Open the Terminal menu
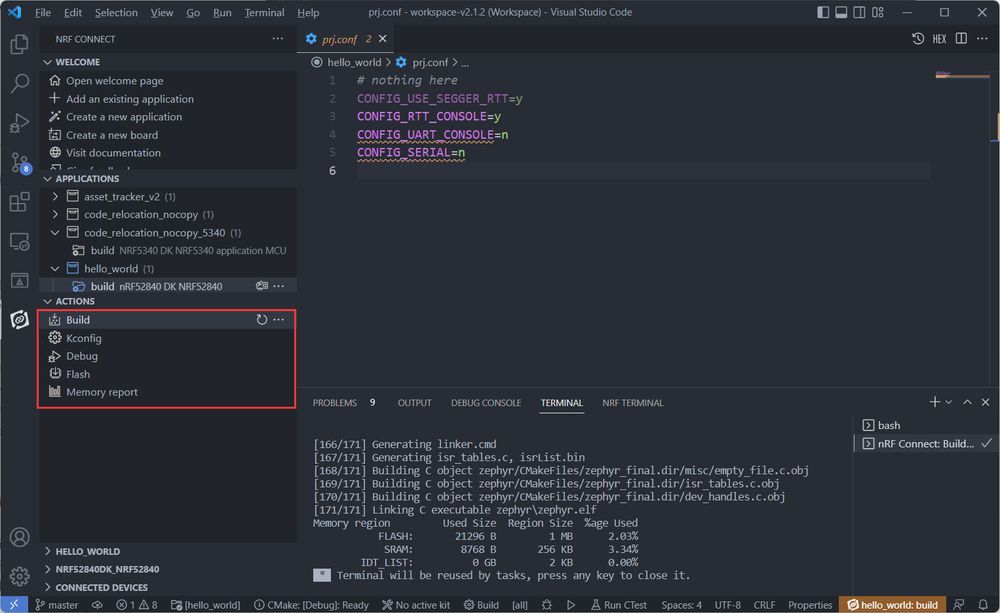The height and width of the screenshot is (613, 1000). click(264, 13)
